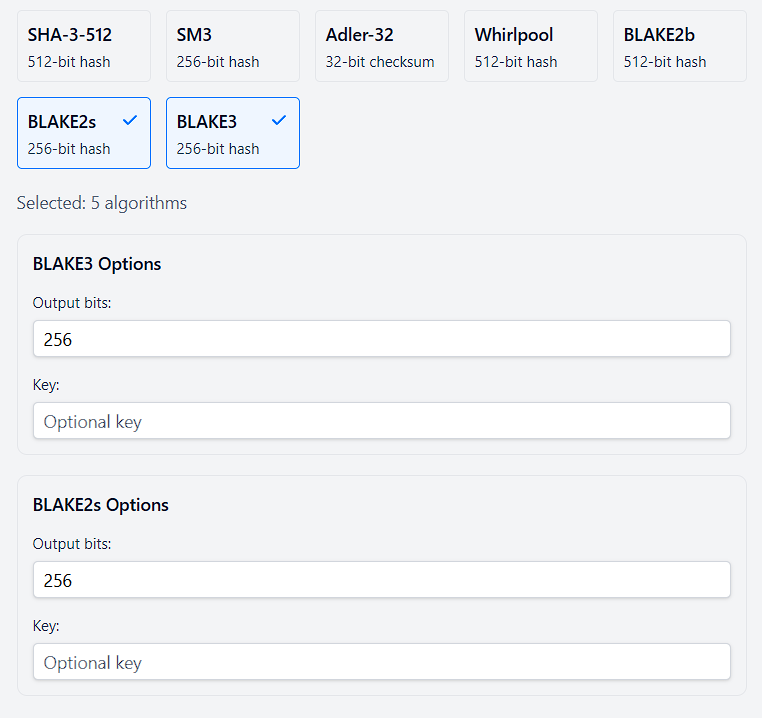The width and height of the screenshot is (762, 718).
Task: Select the SHA-3-512 algorithm card
Action: tap(84, 46)
